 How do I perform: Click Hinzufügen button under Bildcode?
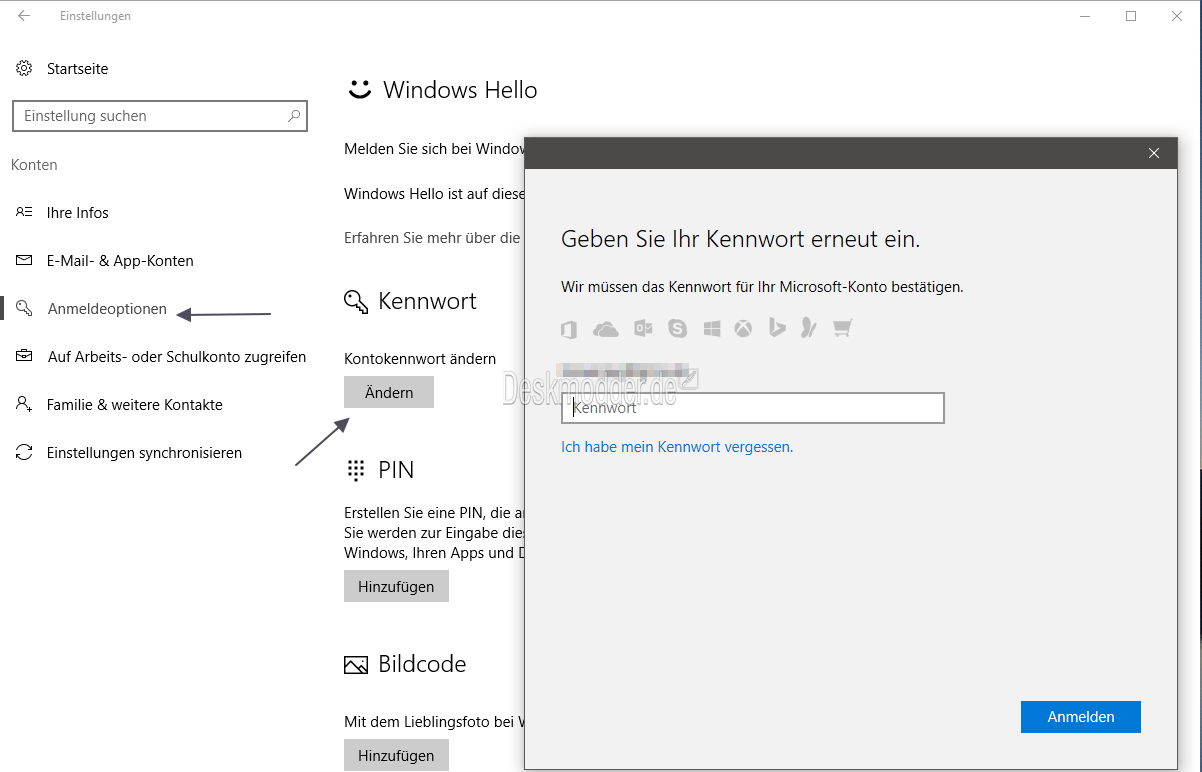pyautogui.click(x=396, y=755)
